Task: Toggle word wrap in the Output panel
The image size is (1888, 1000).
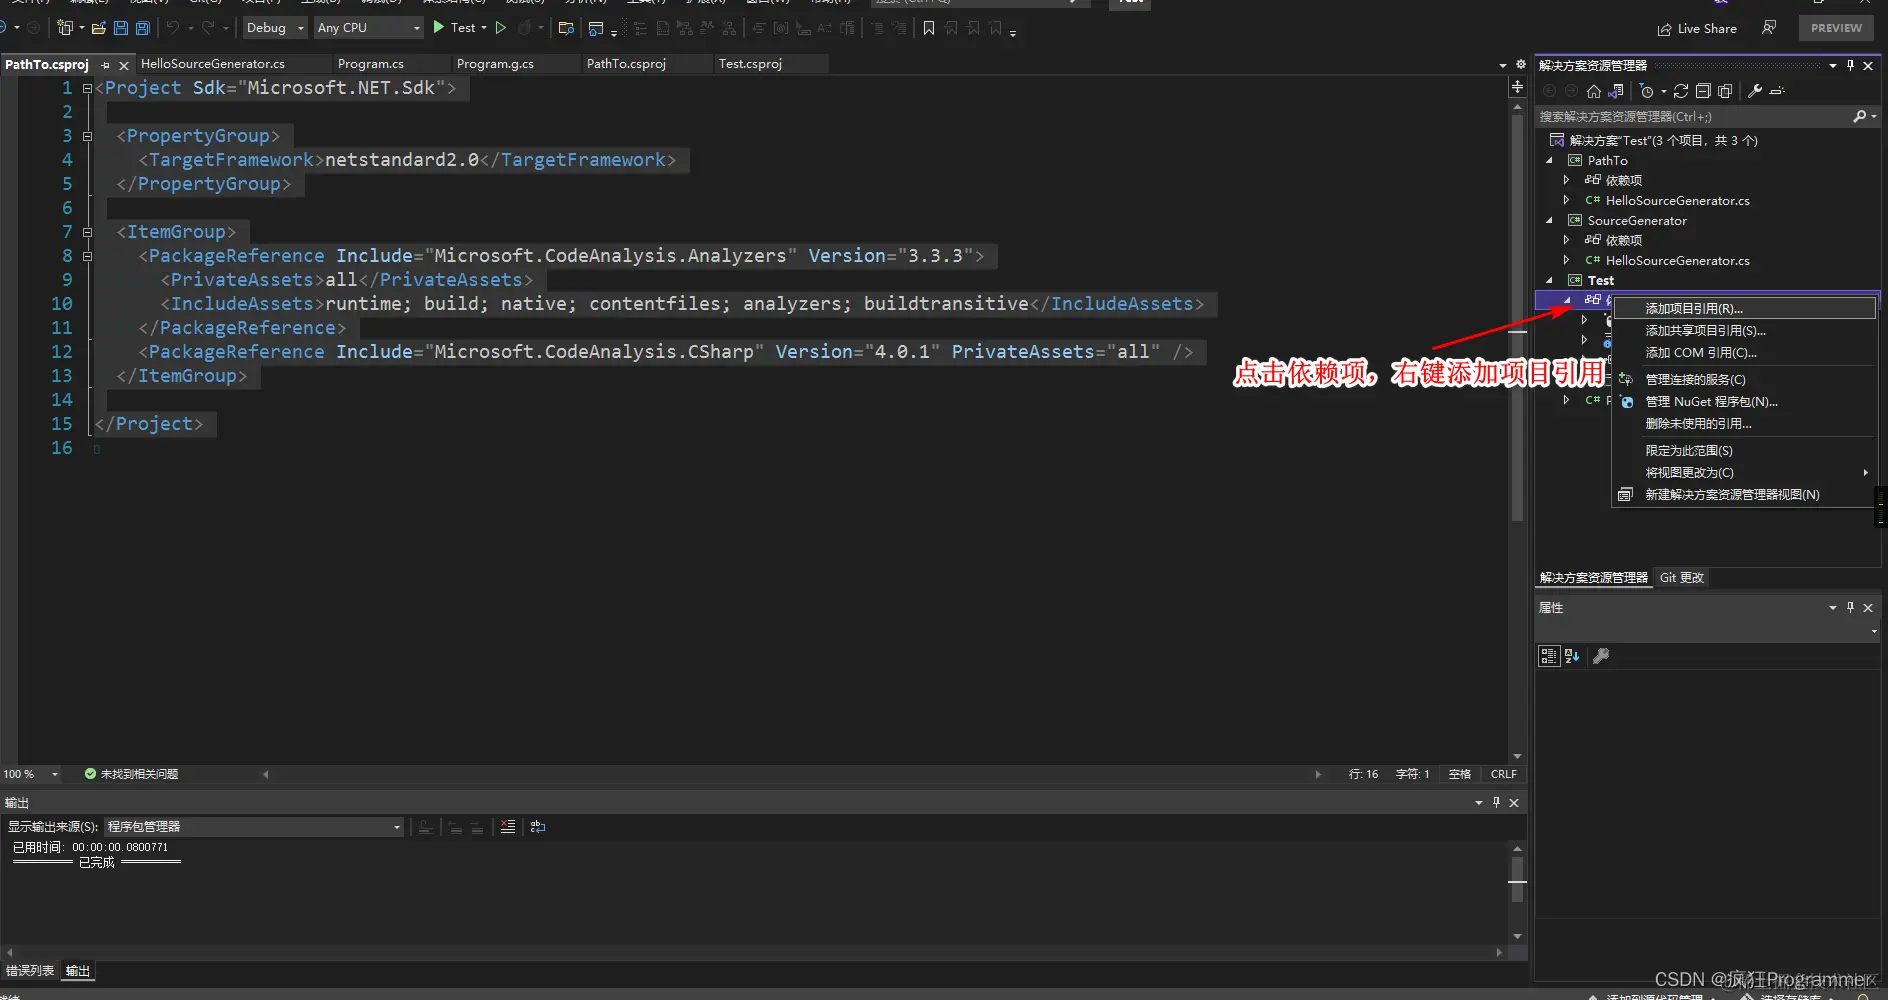Action: pos(538,827)
